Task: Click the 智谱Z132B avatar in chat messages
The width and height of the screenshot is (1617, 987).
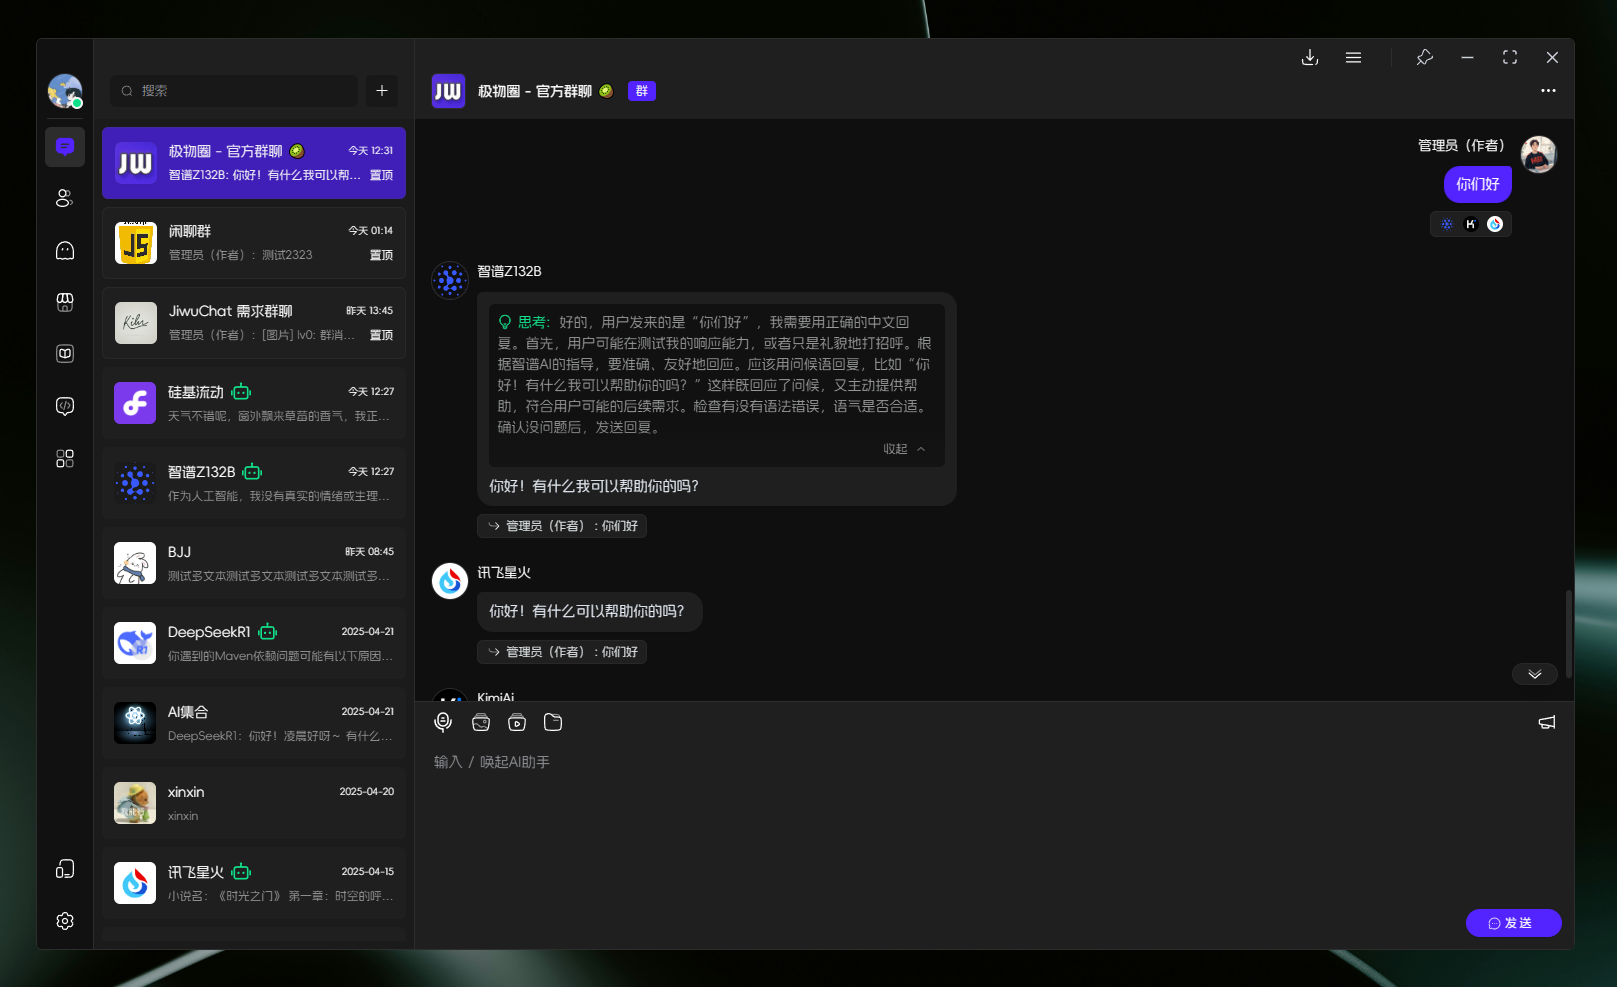Action: (450, 280)
